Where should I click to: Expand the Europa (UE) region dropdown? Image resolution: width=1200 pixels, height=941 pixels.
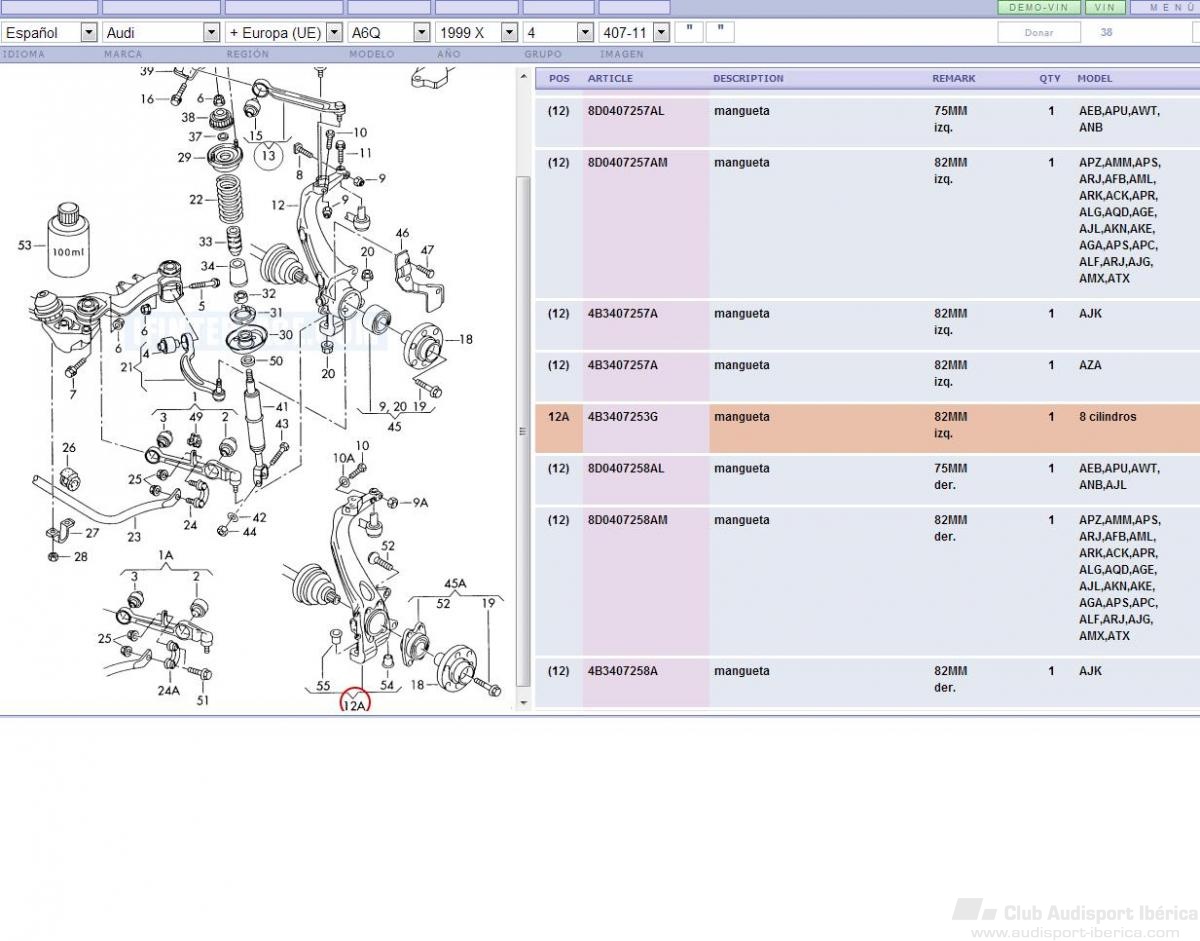click(284, 32)
